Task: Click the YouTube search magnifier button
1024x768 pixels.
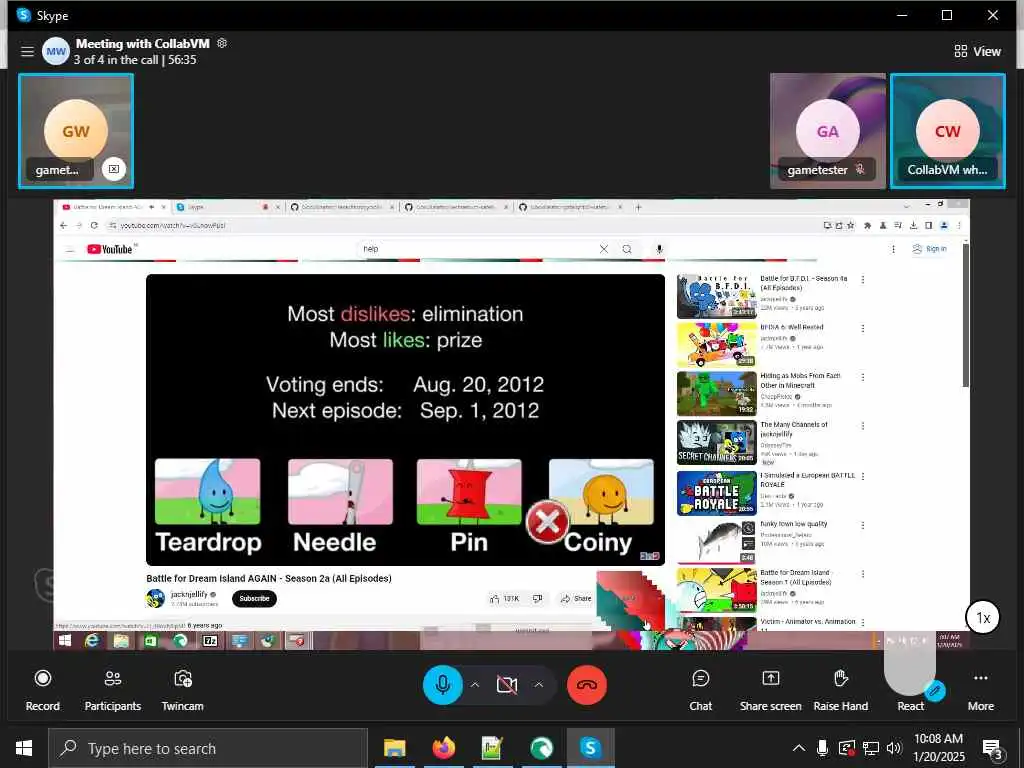Action: click(627, 249)
